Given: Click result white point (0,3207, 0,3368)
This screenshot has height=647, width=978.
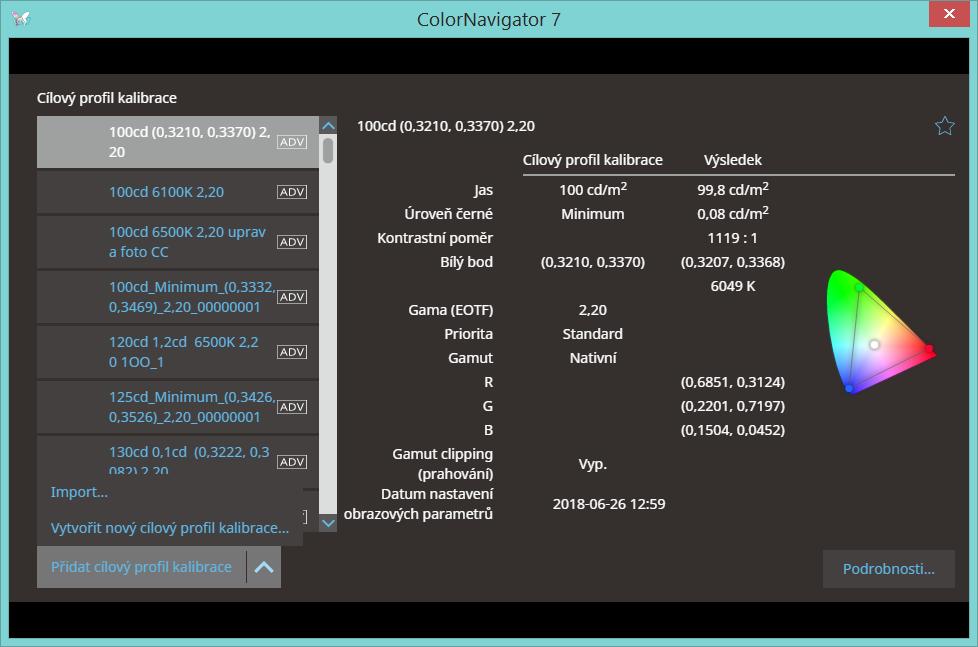Looking at the screenshot, I should tap(732, 262).
